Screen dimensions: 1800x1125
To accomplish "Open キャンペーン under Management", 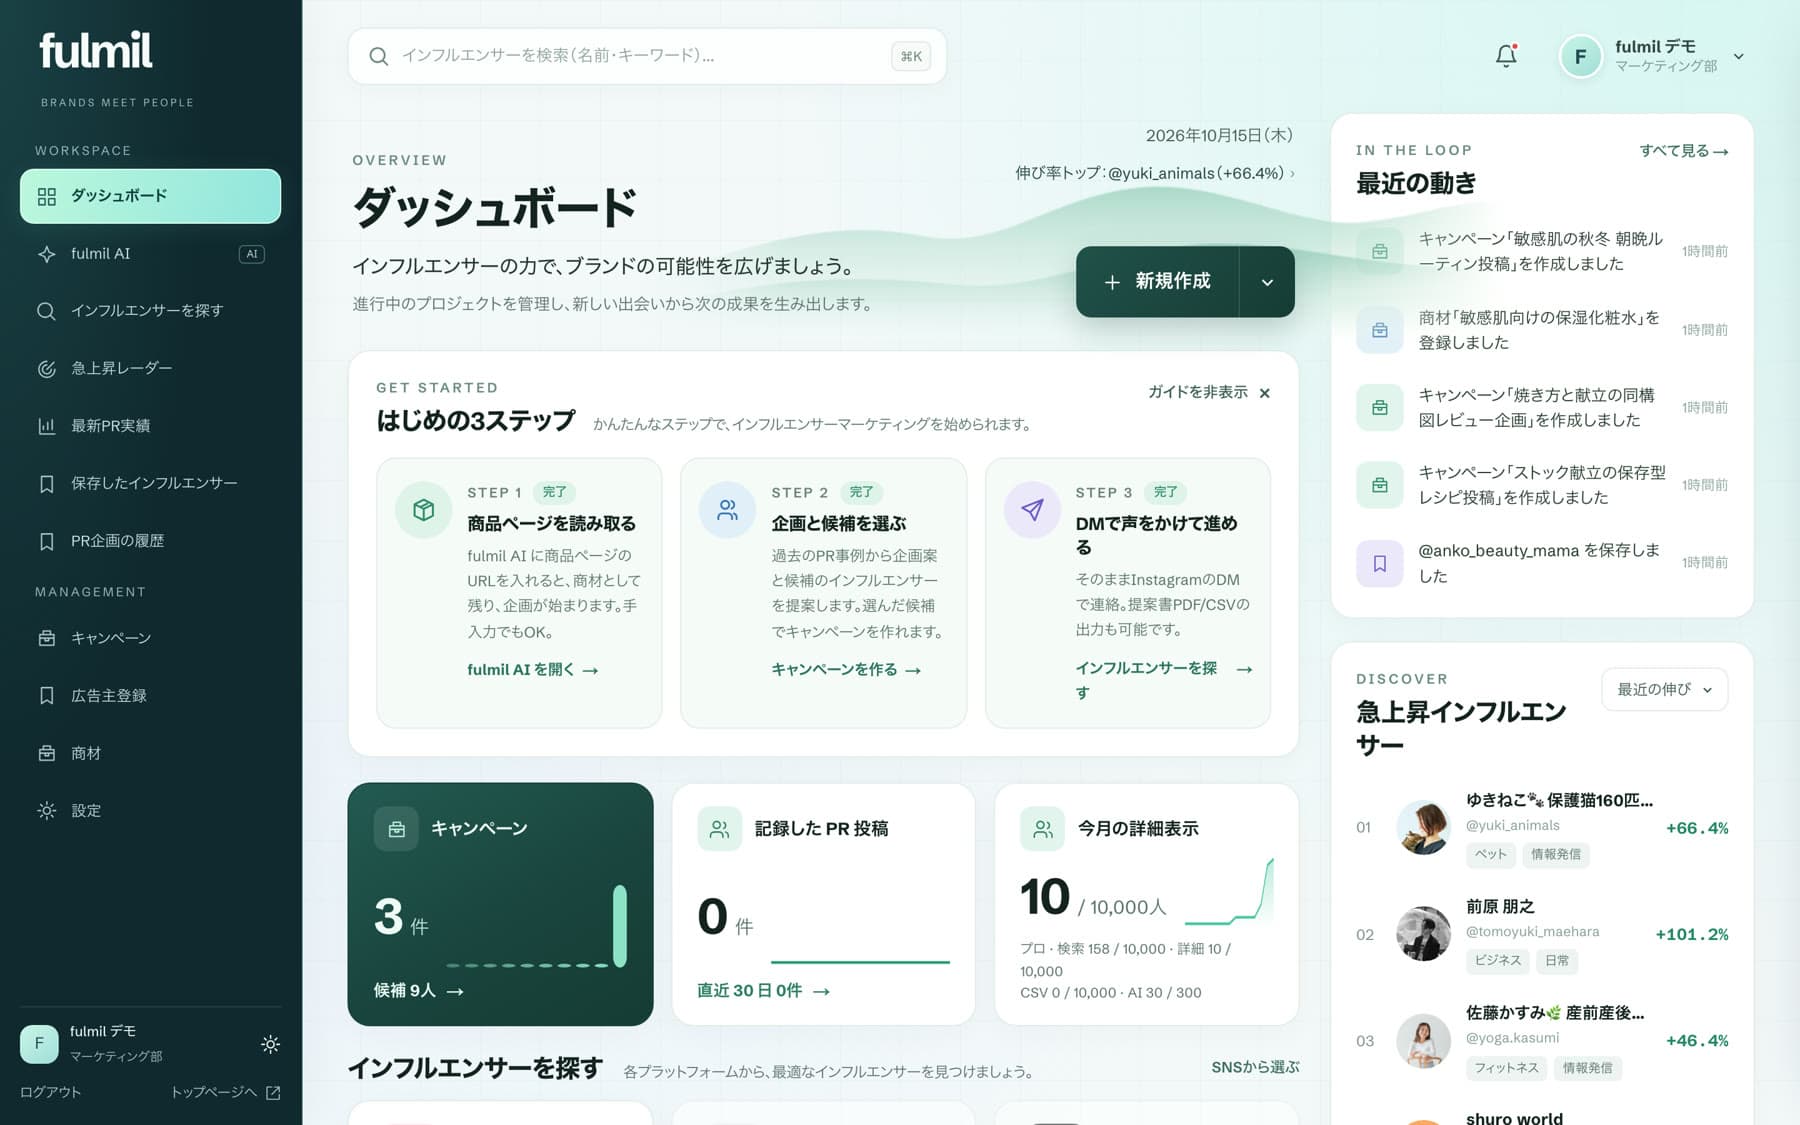I will click(x=150, y=638).
